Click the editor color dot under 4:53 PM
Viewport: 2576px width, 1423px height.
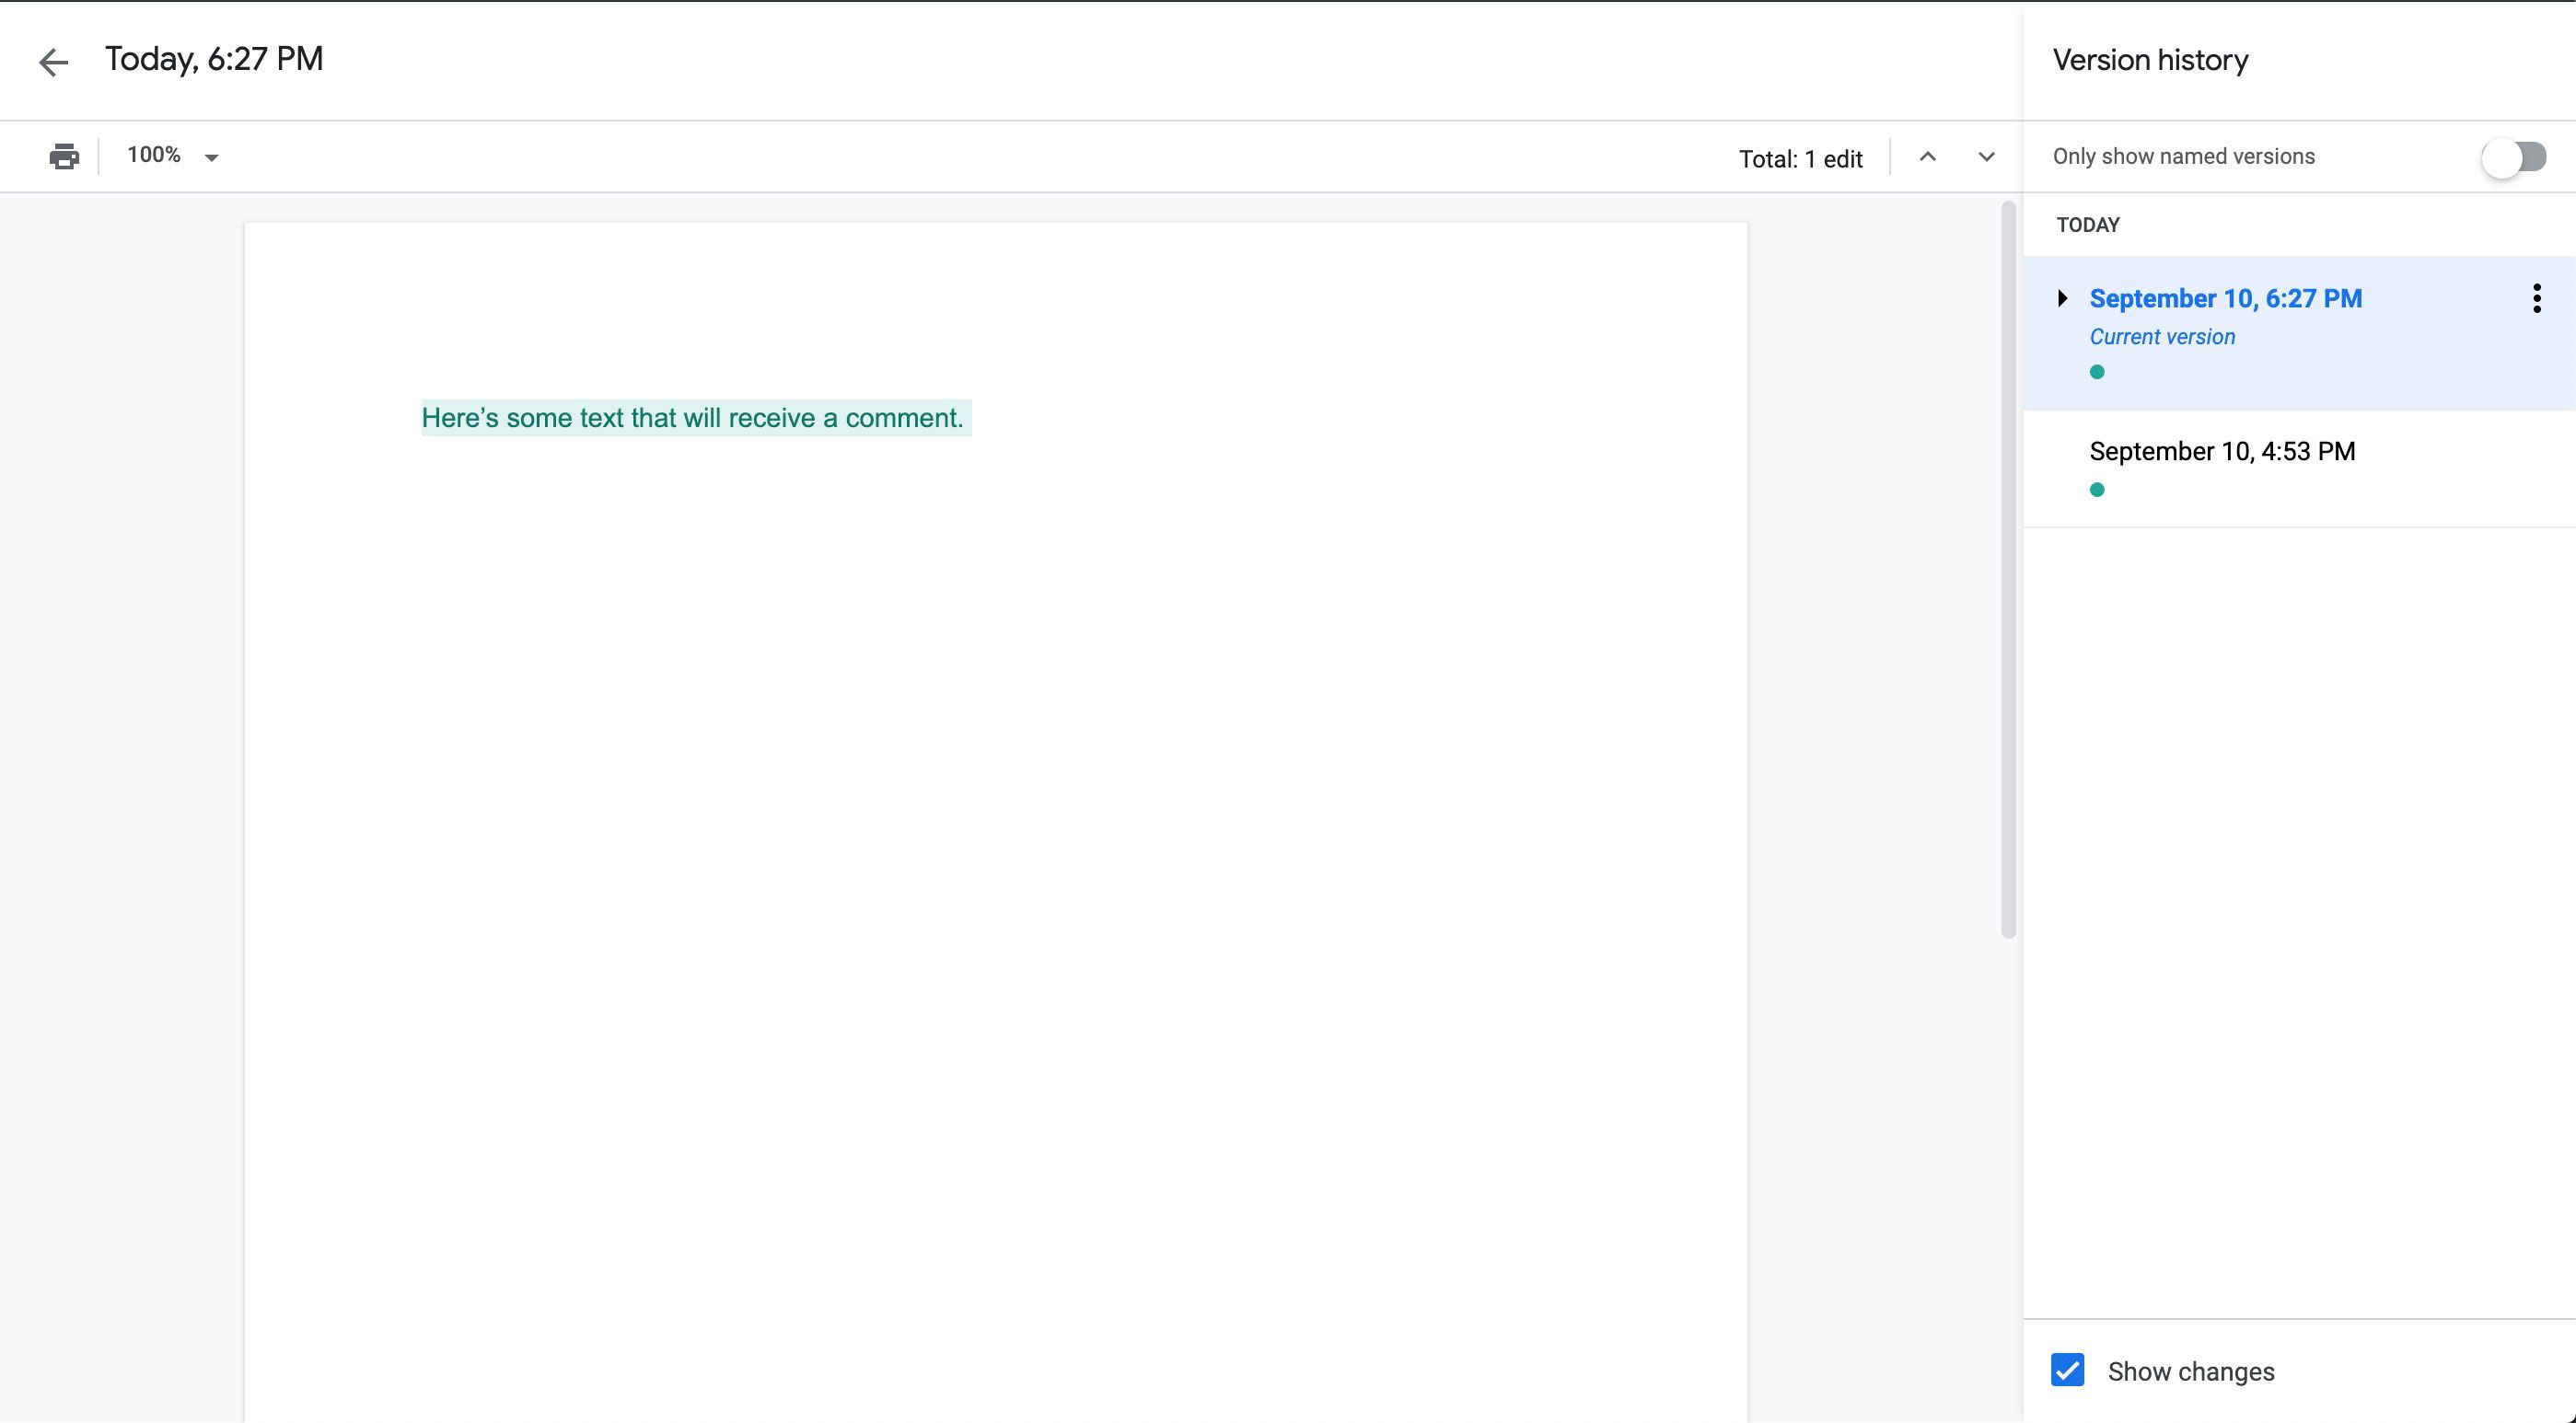pyautogui.click(x=2097, y=490)
